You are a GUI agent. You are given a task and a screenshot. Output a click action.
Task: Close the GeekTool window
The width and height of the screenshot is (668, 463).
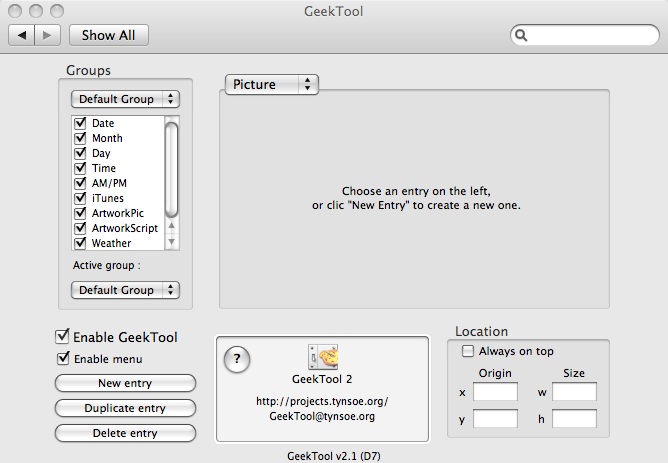point(15,11)
